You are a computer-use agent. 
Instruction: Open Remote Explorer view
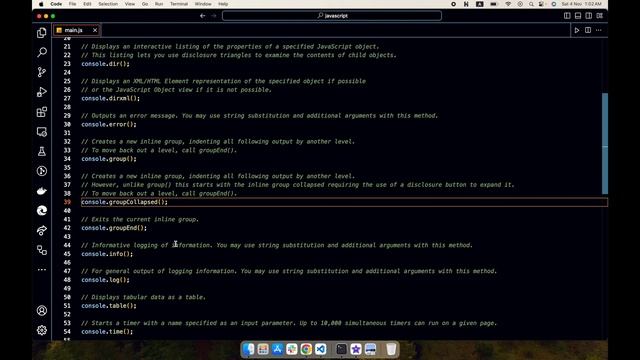[42, 131]
